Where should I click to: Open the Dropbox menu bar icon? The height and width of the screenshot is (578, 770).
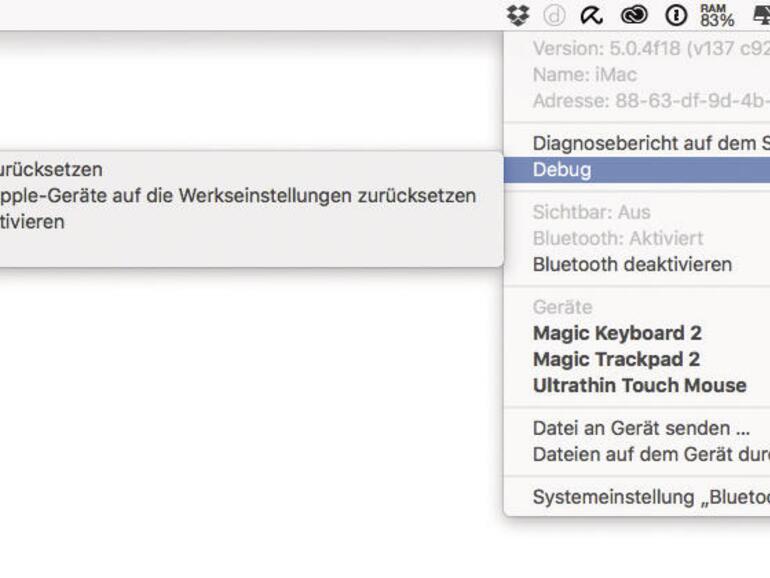point(518,15)
